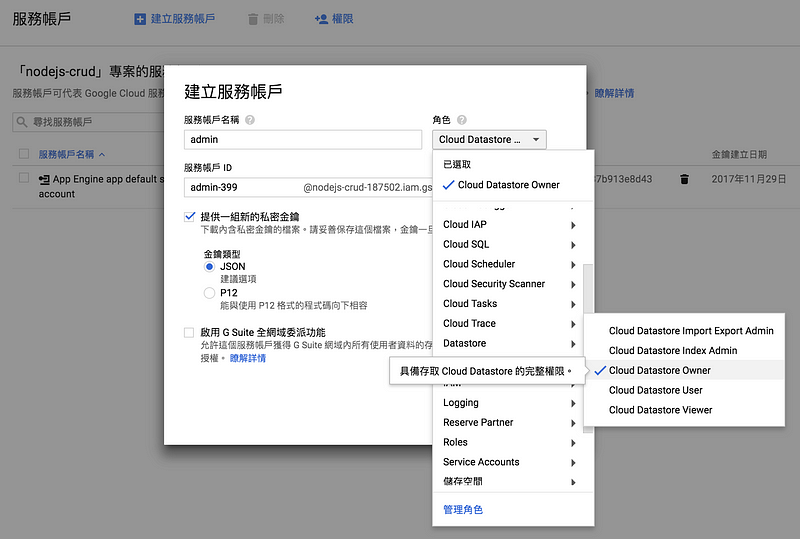
Task: Click the add-person icon beside 權限
Action: tap(321, 19)
